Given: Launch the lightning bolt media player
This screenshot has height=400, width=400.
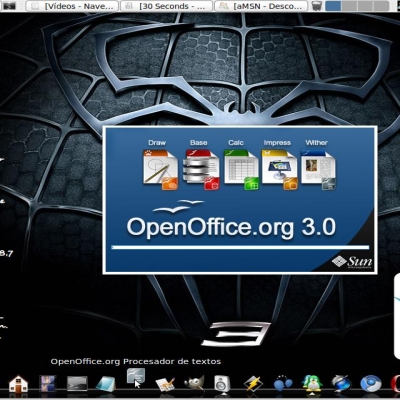Looking at the screenshot, I should coord(253,384).
